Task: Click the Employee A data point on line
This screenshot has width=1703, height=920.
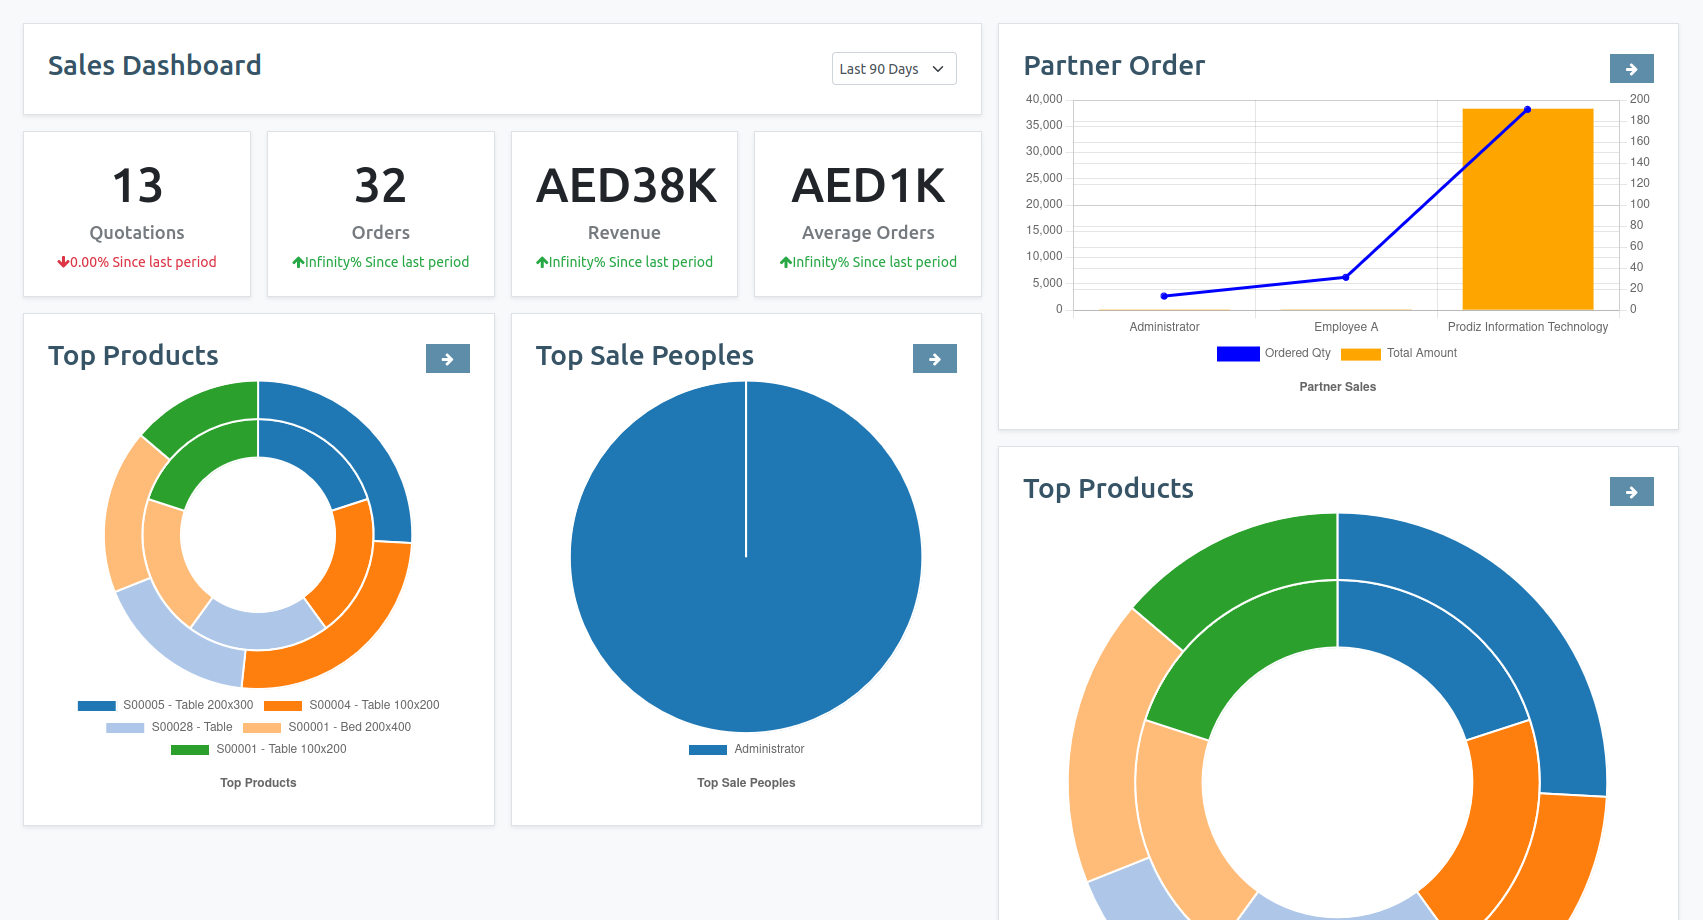Action: 1346,277
